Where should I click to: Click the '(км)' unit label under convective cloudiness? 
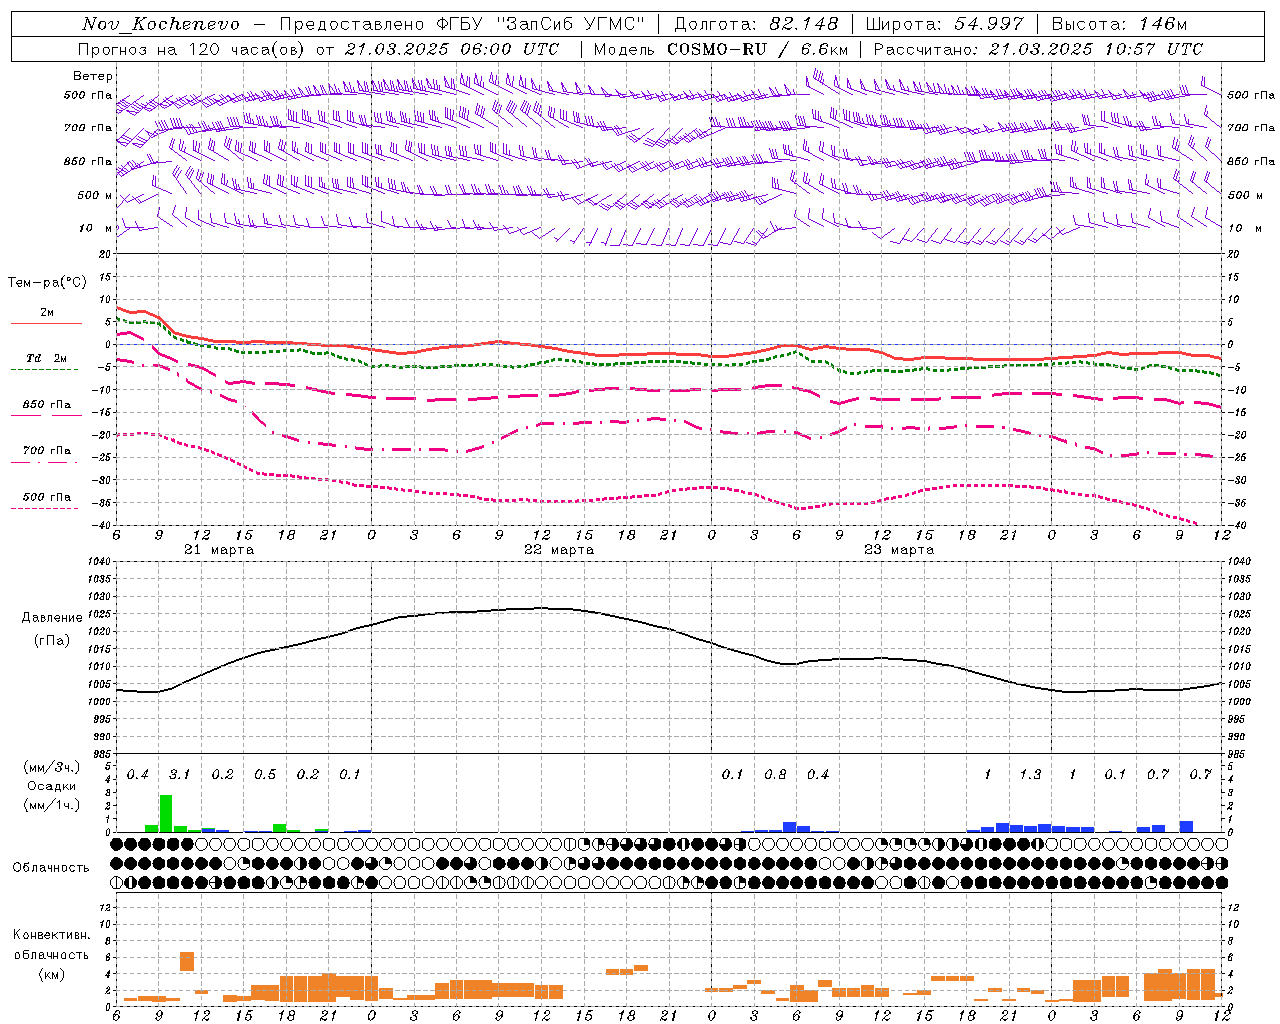pos(51,974)
